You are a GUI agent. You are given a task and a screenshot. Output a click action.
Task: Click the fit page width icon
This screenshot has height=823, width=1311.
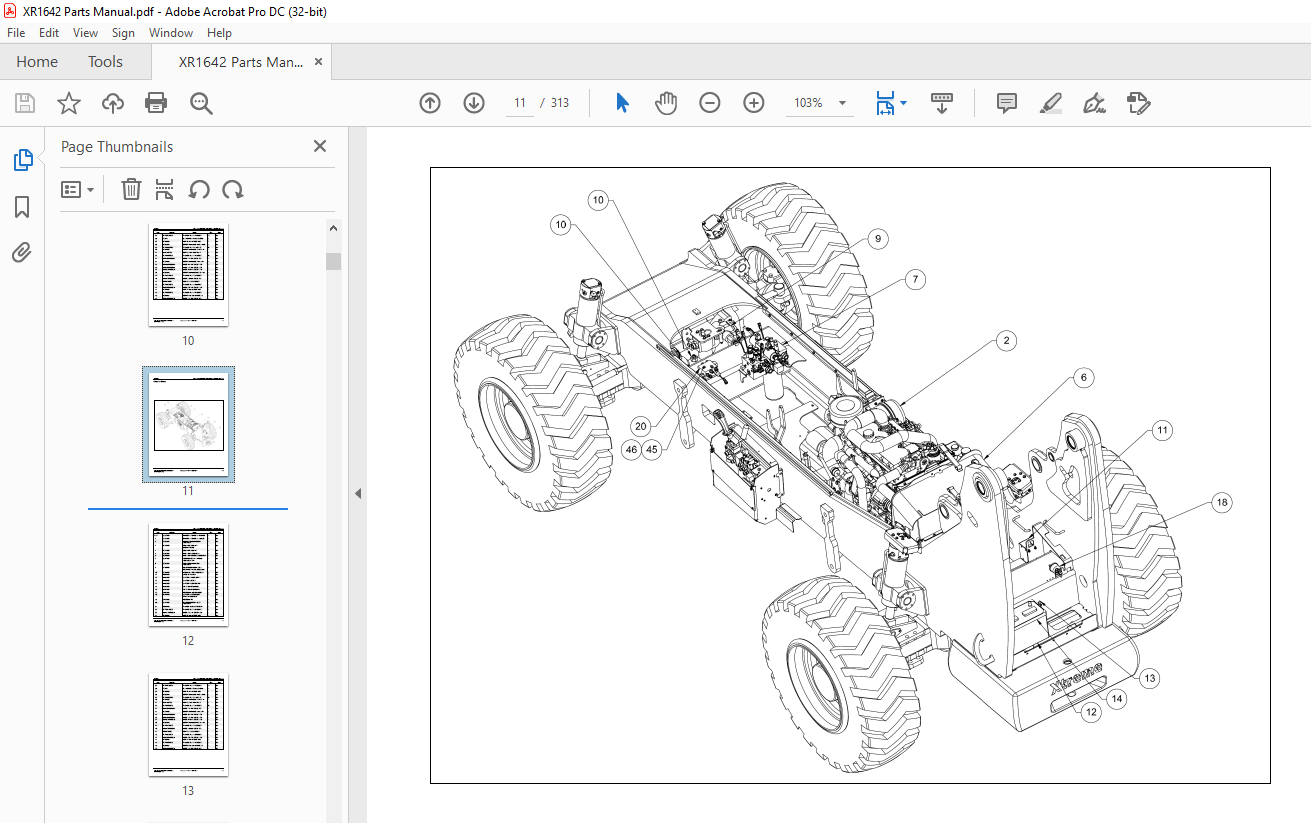(885, 103)
